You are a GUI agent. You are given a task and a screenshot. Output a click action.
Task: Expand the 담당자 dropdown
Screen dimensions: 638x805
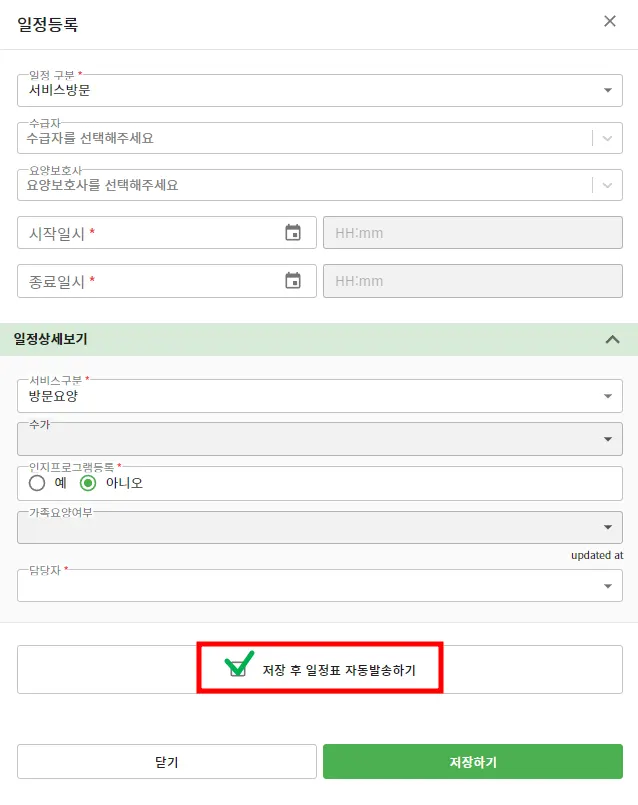606,586
